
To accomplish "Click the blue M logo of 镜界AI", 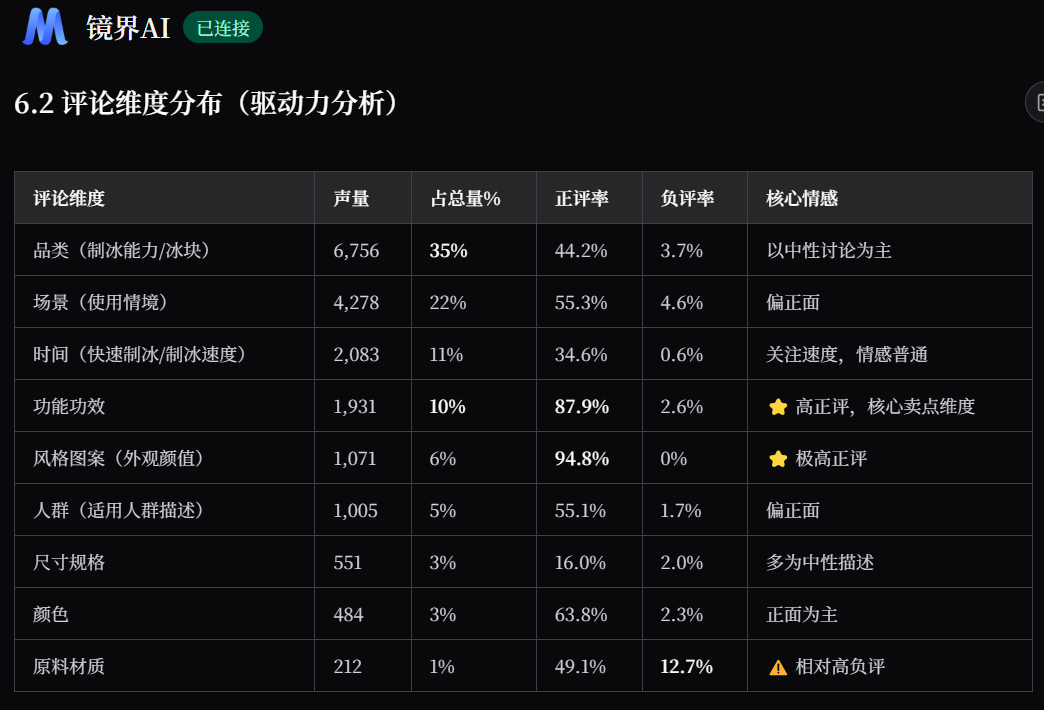I will click(45, 27).
